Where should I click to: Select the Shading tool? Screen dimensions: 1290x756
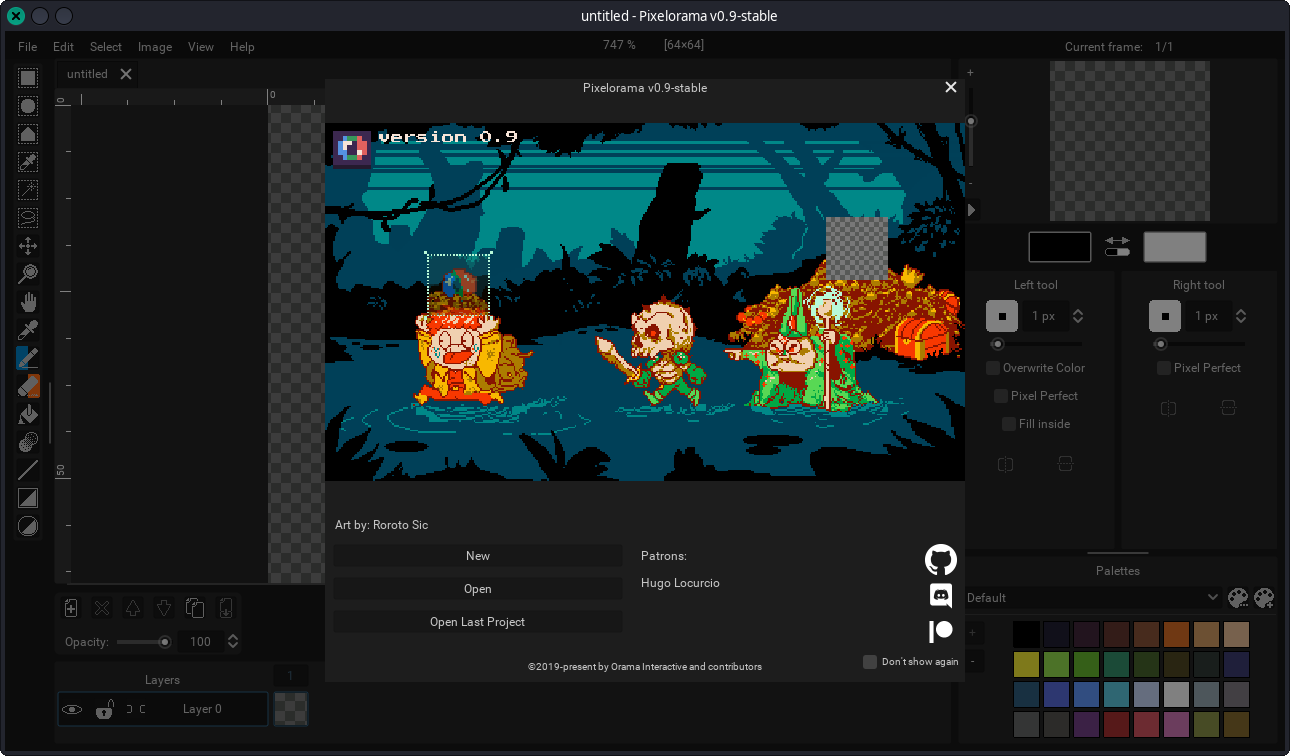[28, 442]
